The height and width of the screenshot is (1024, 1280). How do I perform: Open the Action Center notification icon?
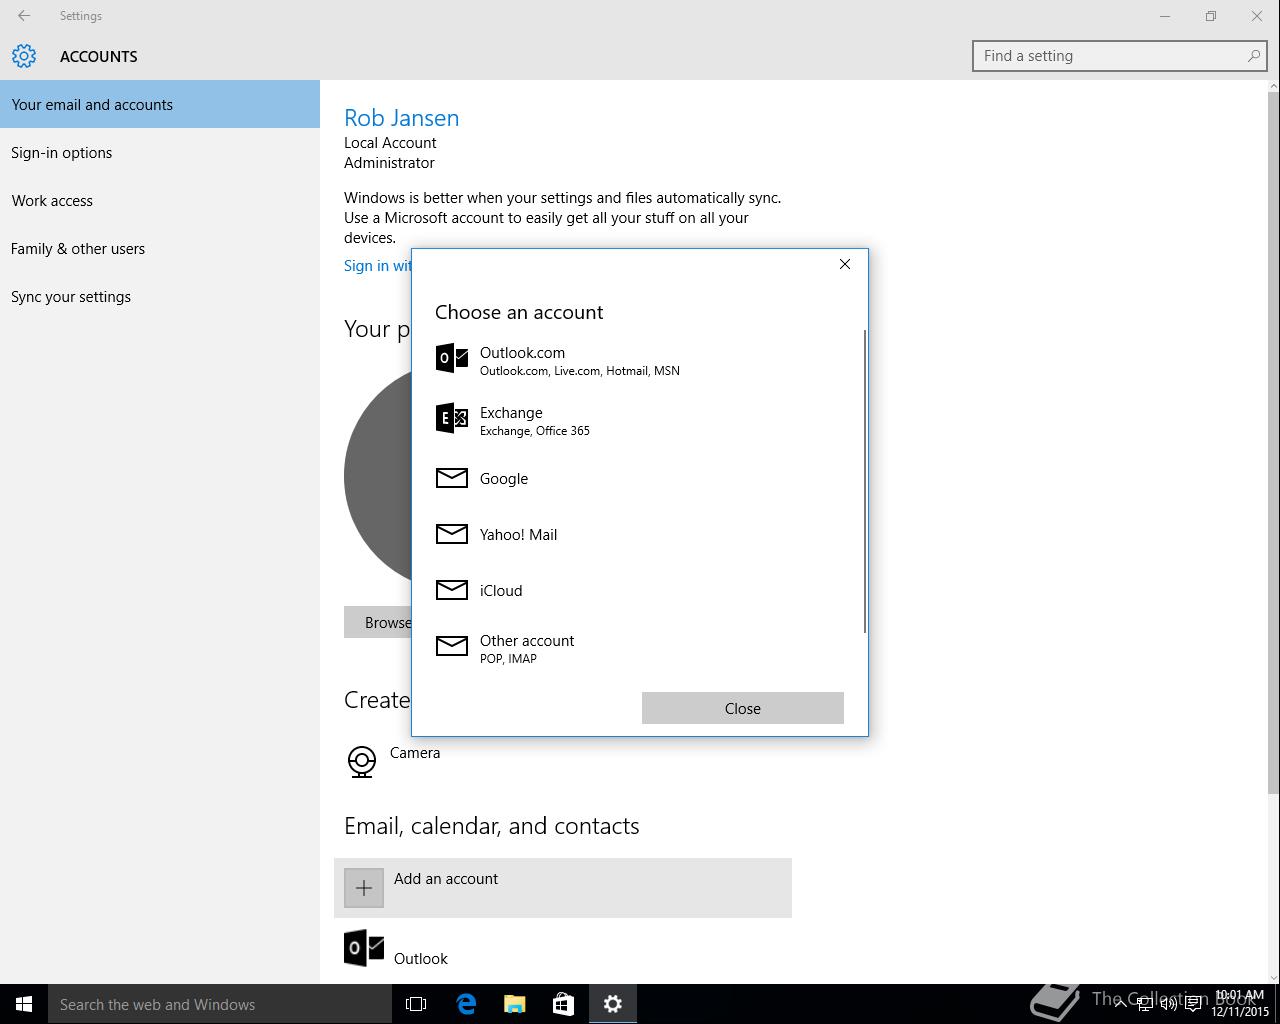click(x=1193, y=1004)
